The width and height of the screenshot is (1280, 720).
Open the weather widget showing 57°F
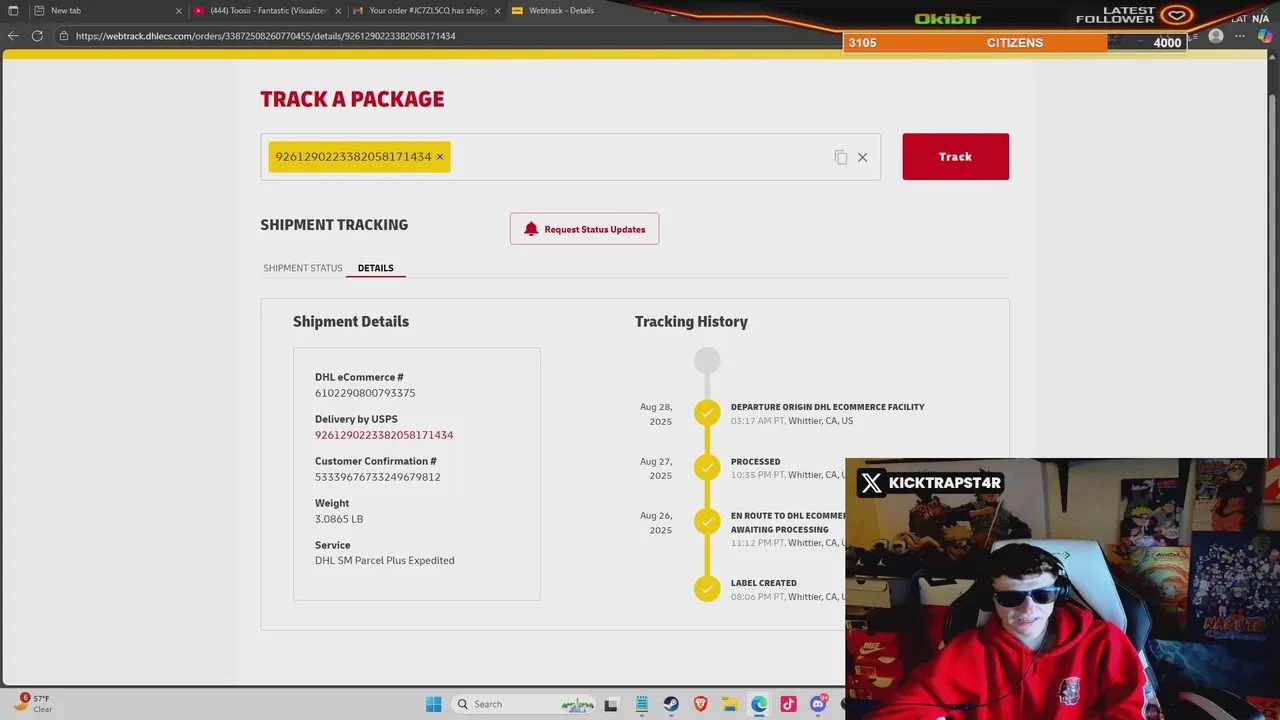(33, 703)
